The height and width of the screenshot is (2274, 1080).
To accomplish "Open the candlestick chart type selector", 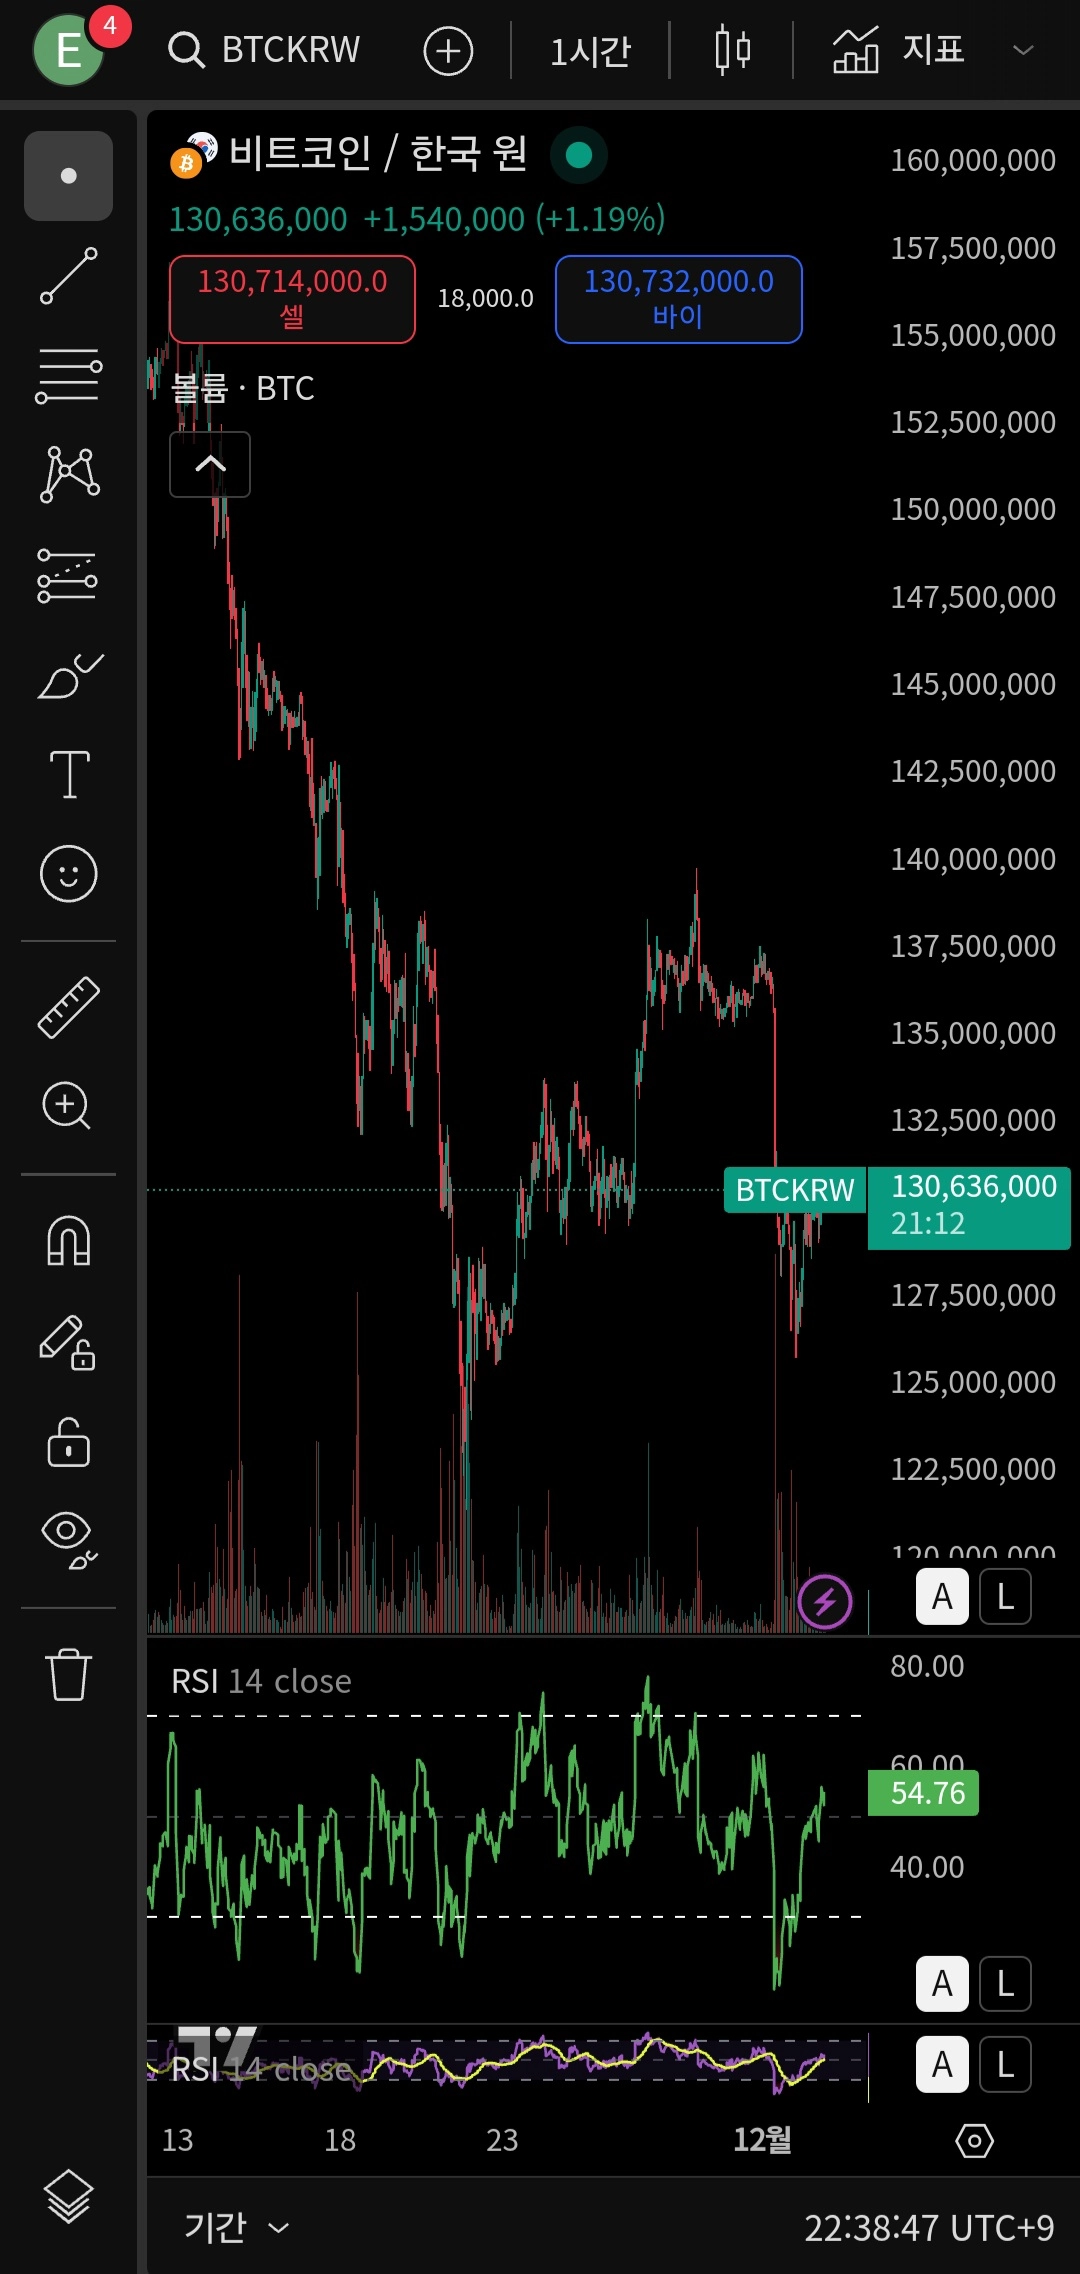I will point(732,50).
